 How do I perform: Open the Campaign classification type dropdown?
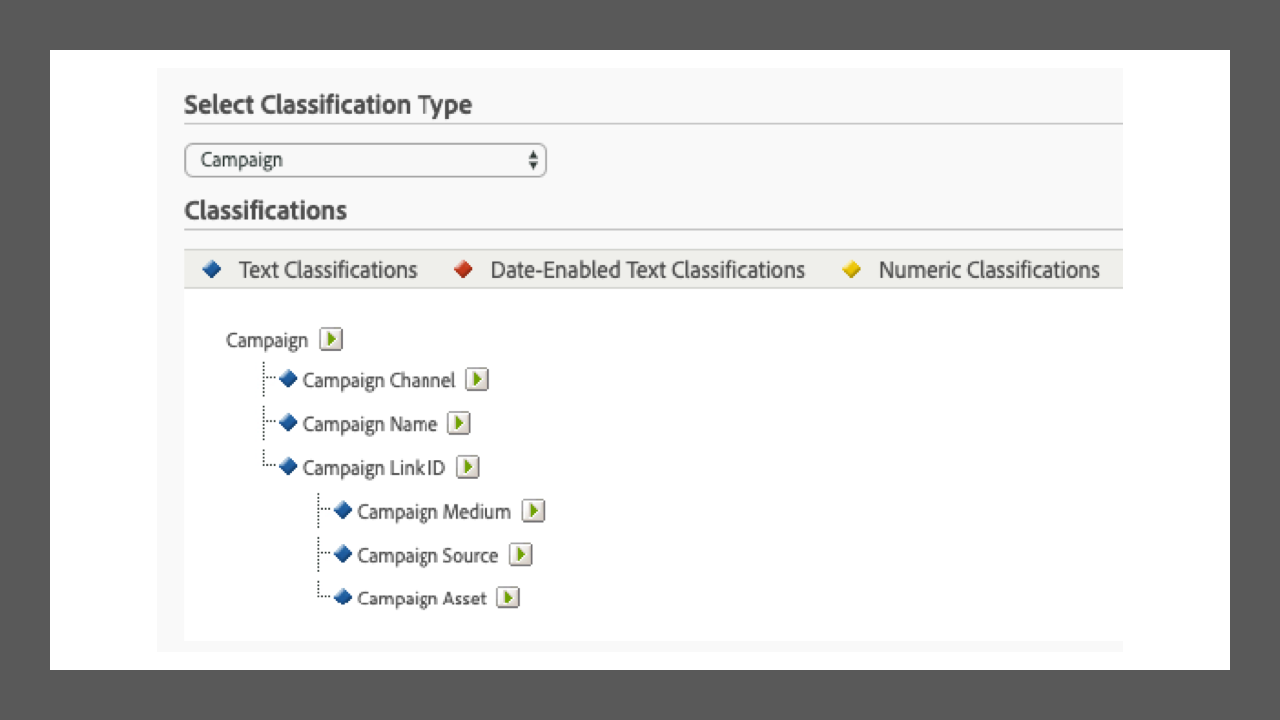[365, 160]
